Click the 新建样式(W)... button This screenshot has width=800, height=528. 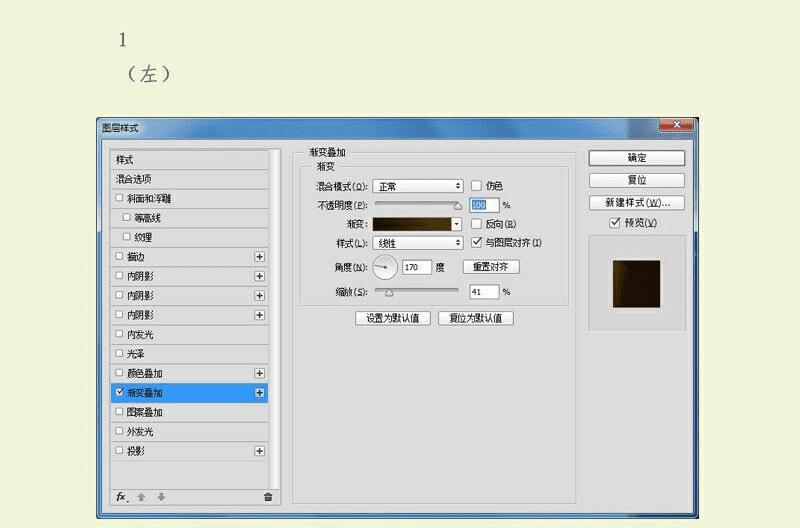coord(637,203)
